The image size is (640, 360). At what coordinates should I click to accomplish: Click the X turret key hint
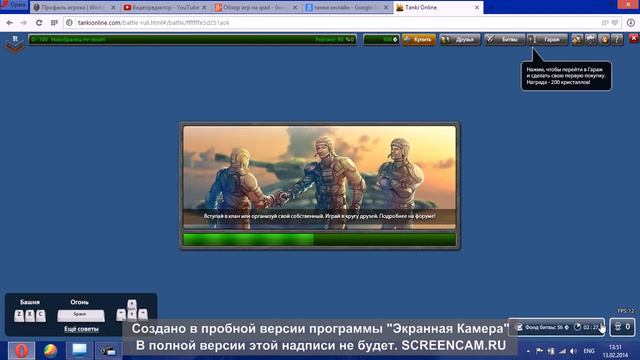coord(30,315)
